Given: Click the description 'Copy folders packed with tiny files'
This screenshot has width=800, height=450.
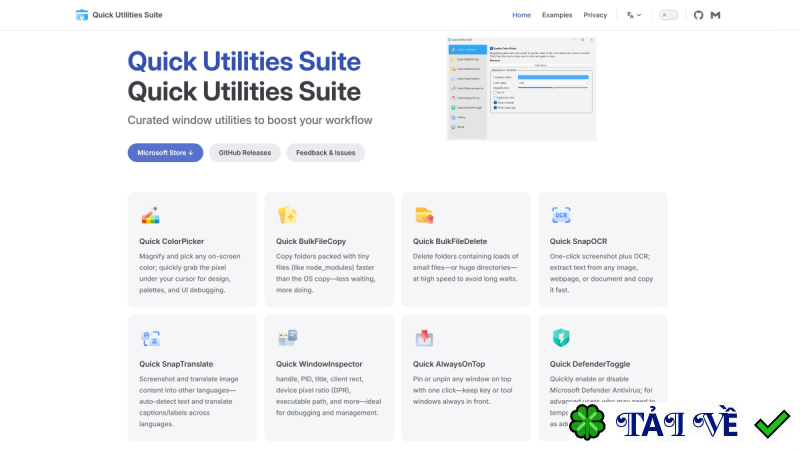Looking at the screenshot, I should click(326, 273).
